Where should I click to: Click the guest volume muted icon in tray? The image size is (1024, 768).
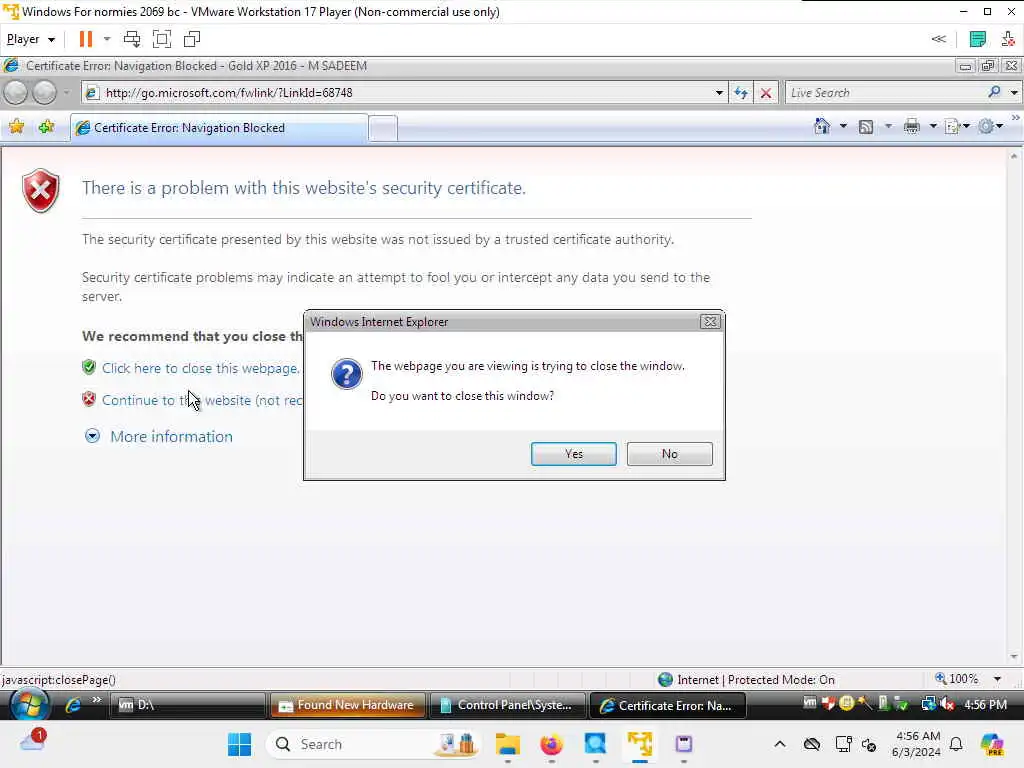pos(947,704)
